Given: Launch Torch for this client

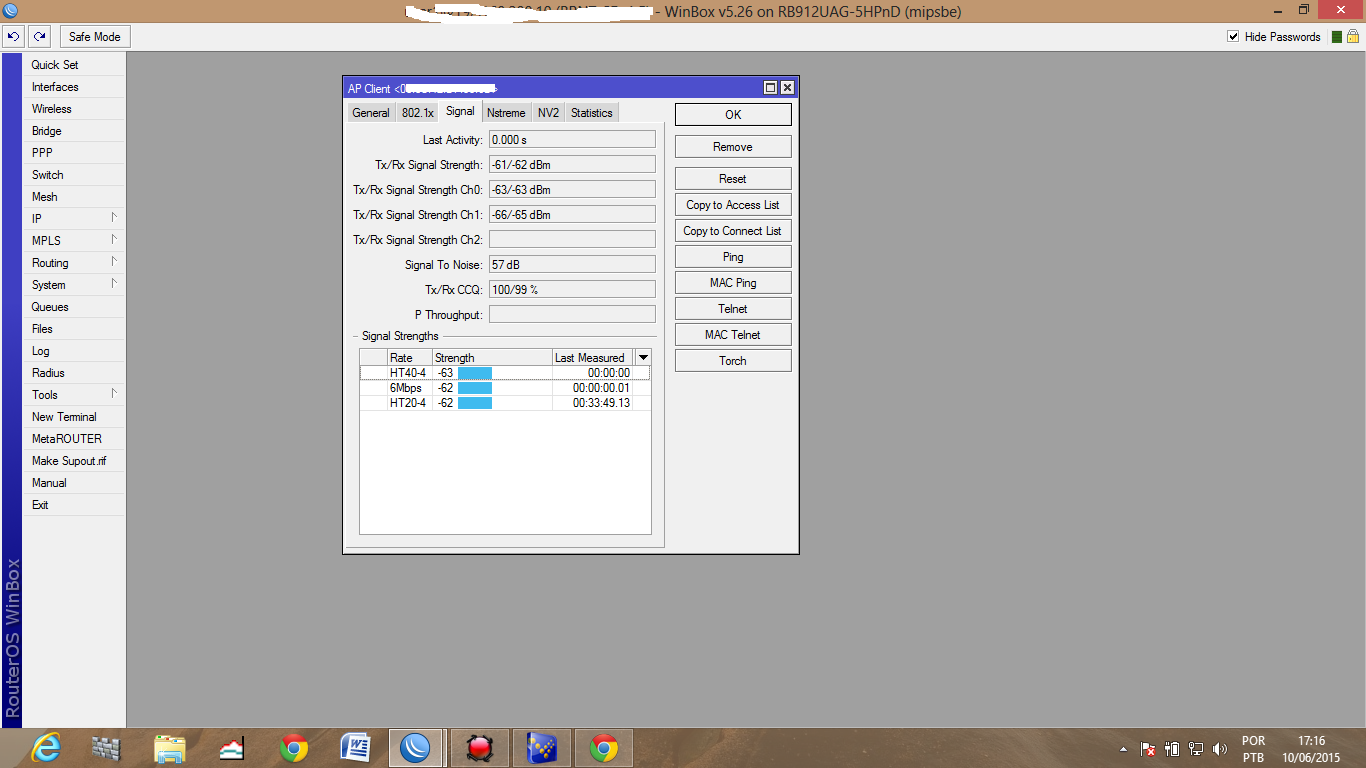Looking at the screenshot, I should (733, 361).
